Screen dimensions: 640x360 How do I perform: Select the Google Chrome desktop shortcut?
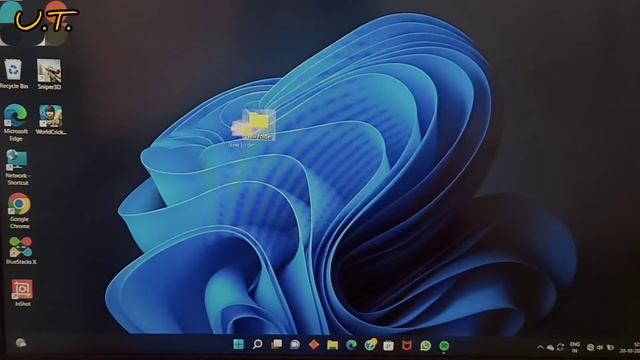tap(19, 211)
